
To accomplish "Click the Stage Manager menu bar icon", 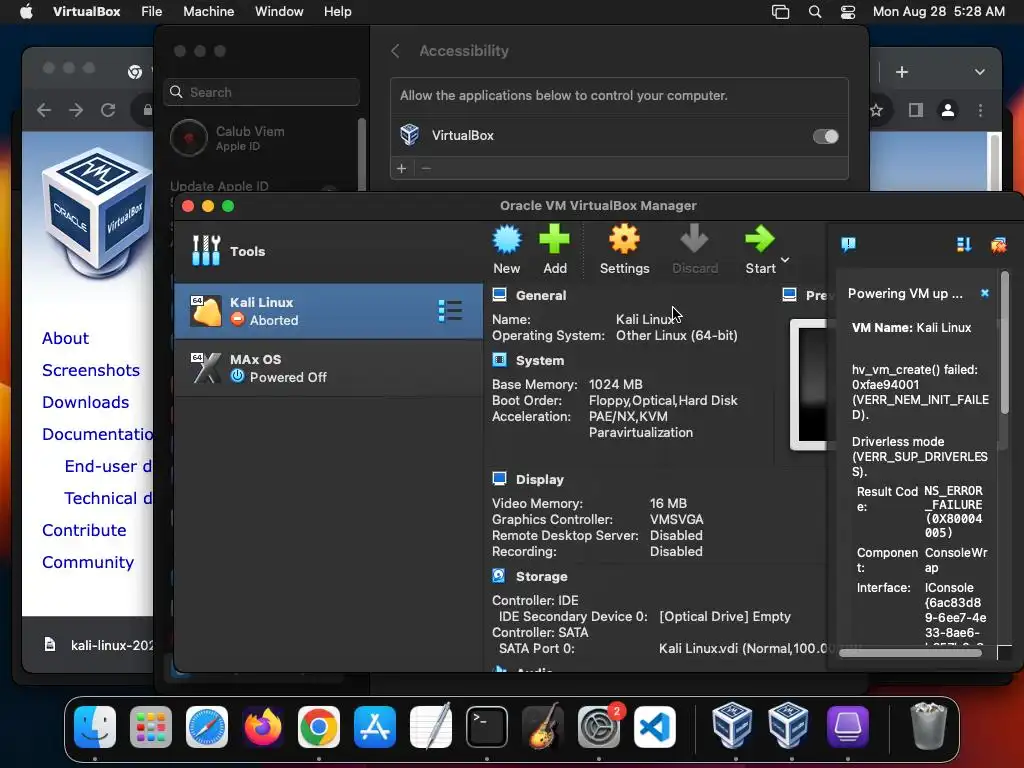I will pyautogui.click(x=780, y=12).
